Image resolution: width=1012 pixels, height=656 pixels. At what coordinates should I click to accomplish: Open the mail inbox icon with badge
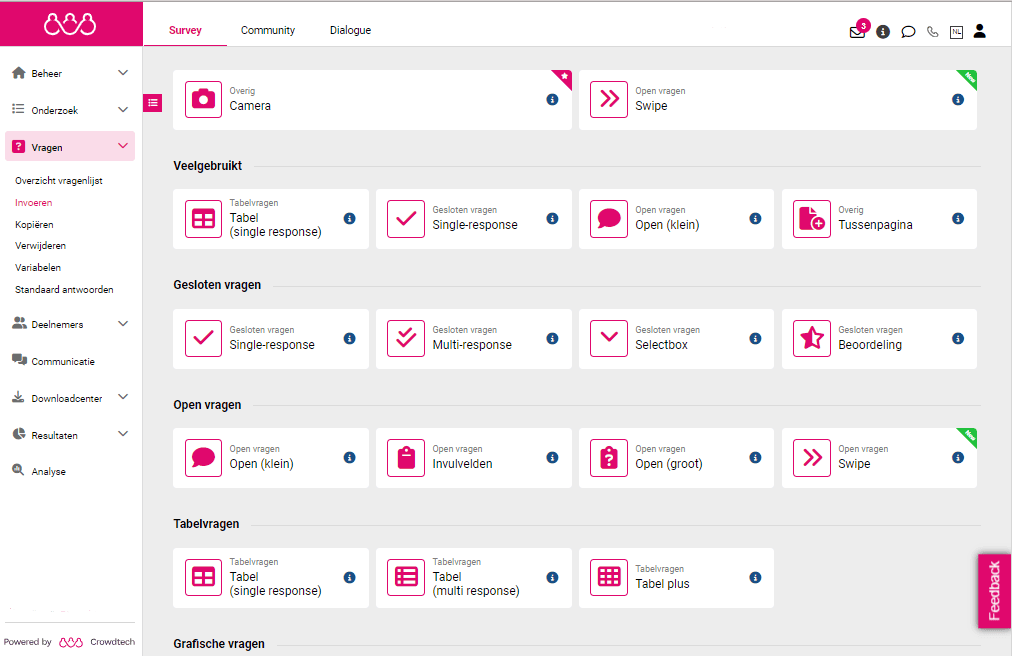point(858,30)
